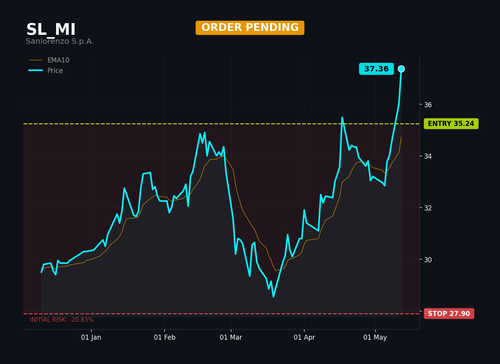This screenshot has height=364, width=500.
Task: Click the SL_MI ticker title
Action: [51, 29]
